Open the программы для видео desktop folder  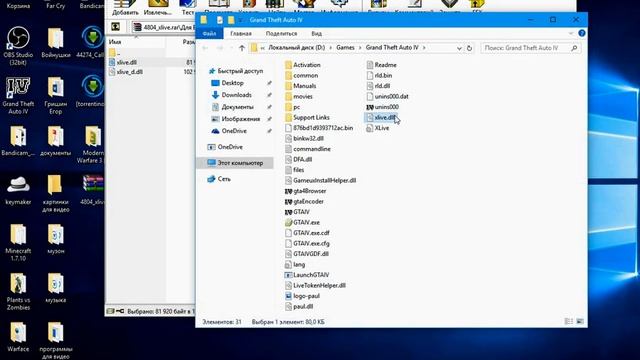[x=56, y=340]
